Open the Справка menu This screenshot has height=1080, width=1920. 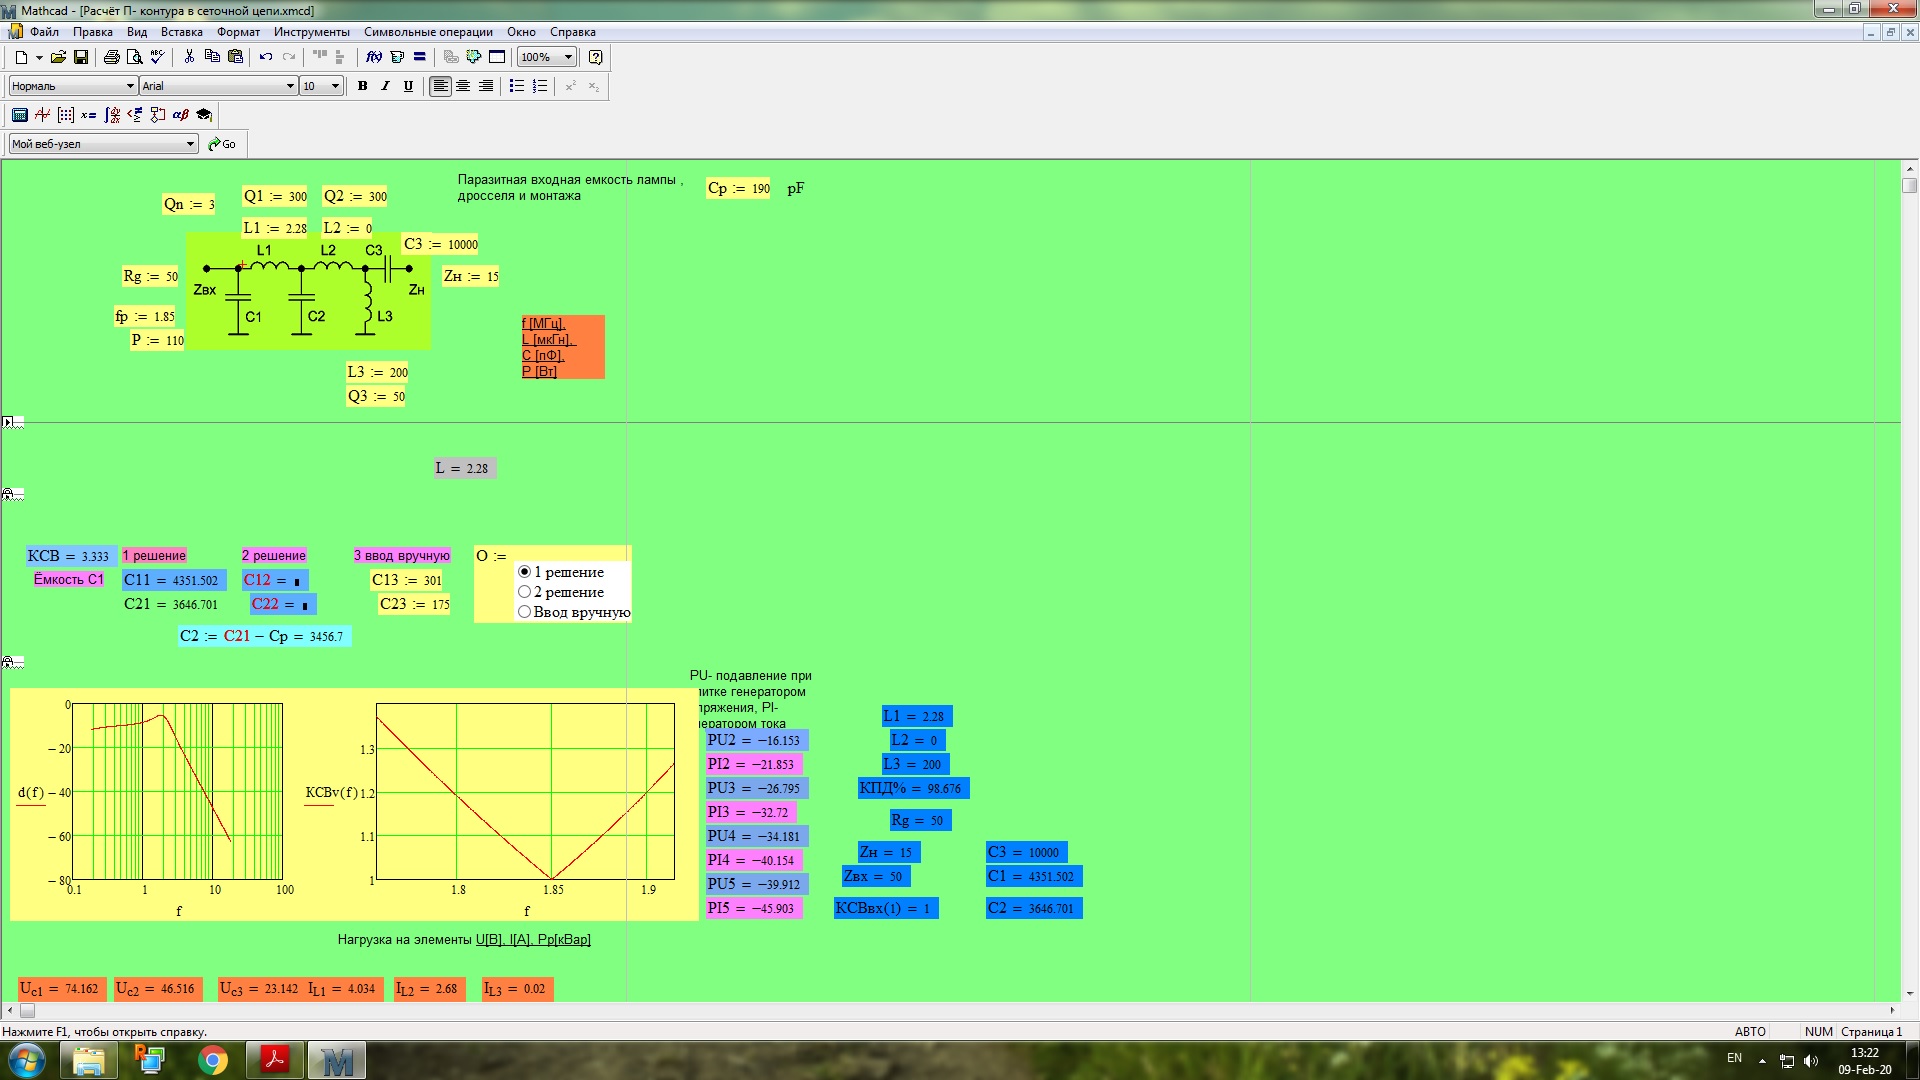tap(572, 32)
